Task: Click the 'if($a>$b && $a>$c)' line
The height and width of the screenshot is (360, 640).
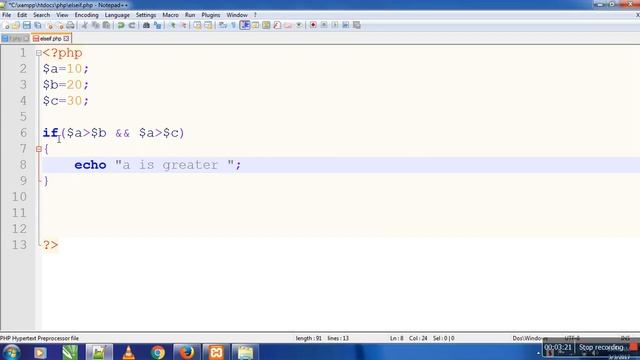Action: [113, 133]
